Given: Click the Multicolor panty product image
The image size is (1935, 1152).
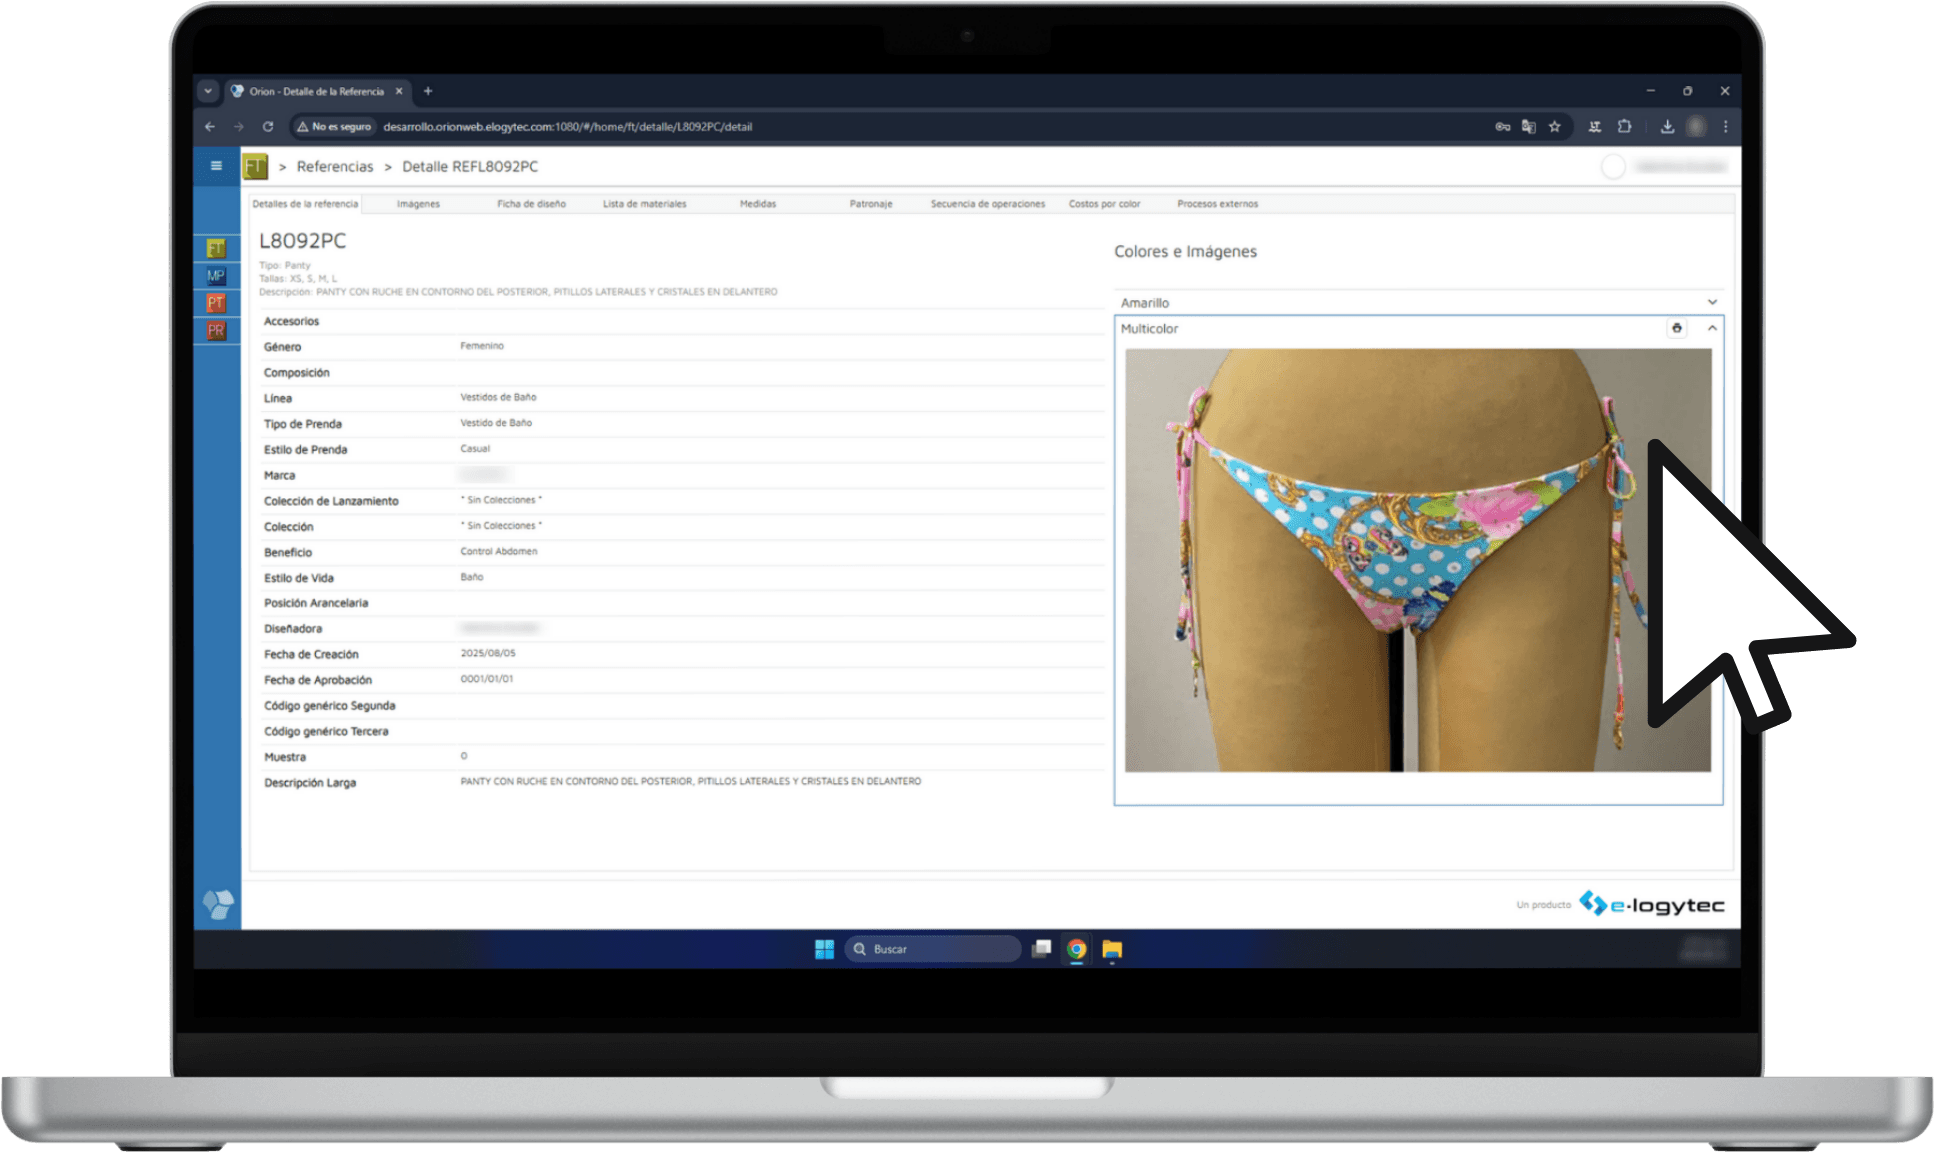Looking at the screenshot, I should coord(1418,560).
